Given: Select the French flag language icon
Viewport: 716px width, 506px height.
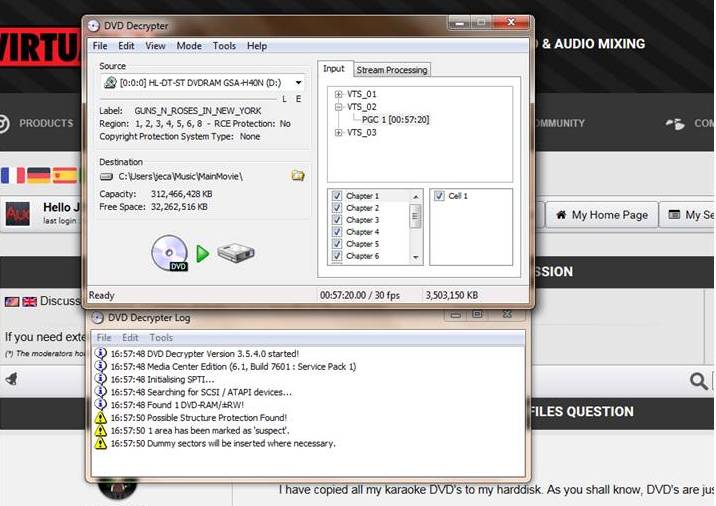Looking at the screenshot, I should point(12,175).
